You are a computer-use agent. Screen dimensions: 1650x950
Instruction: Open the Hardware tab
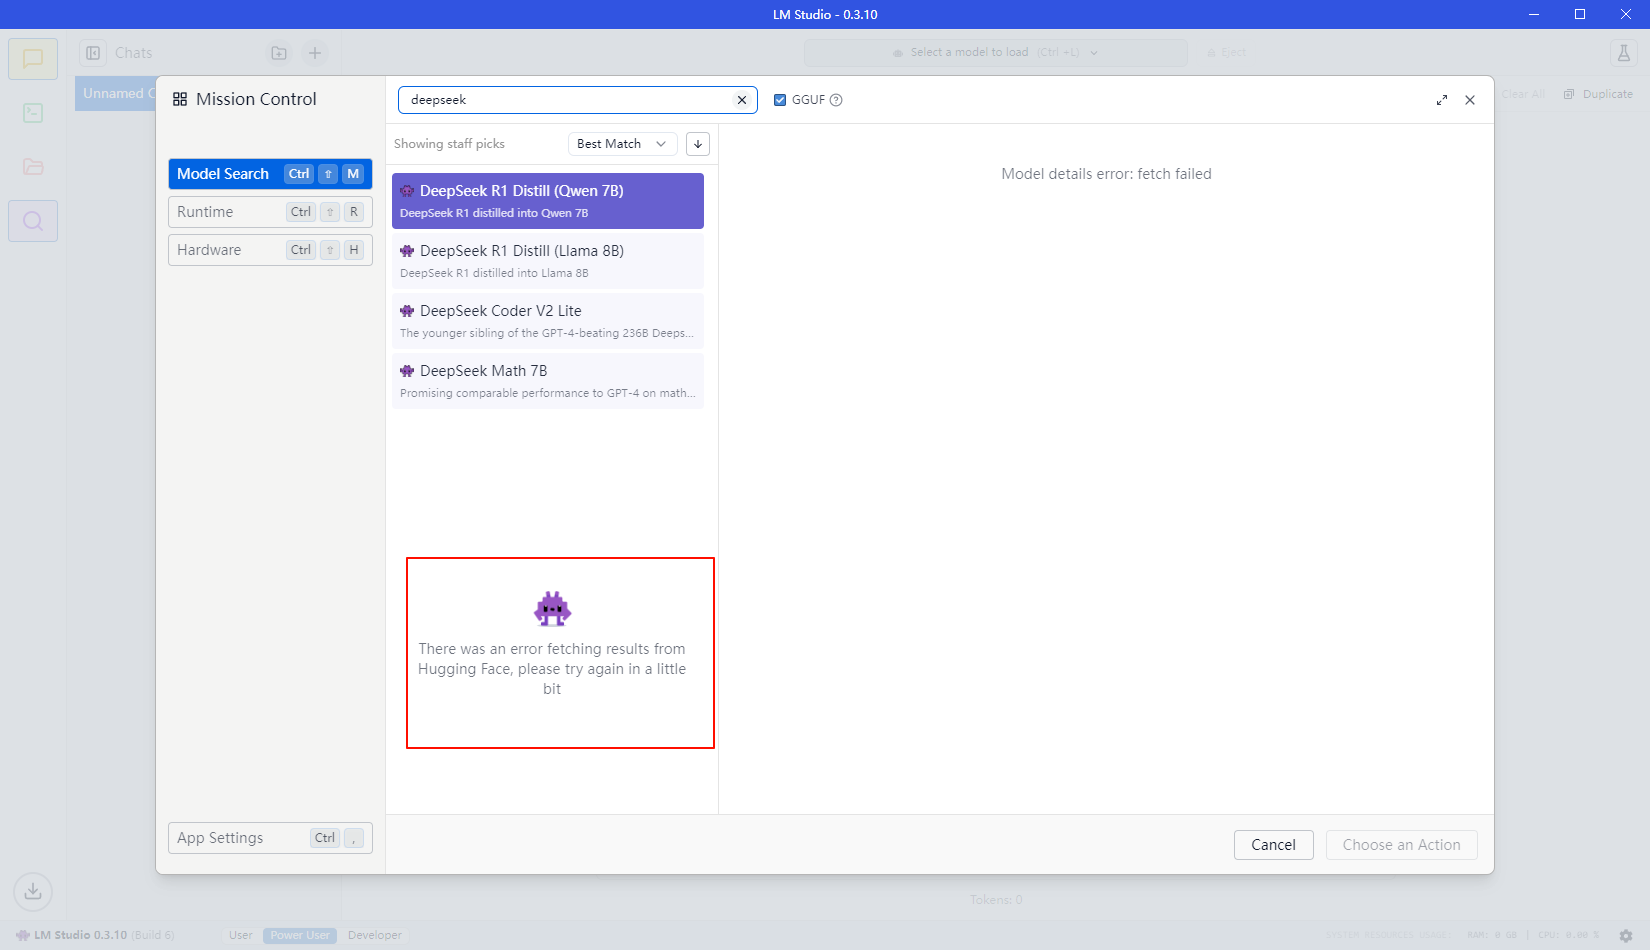pyautogui.click(x=270, y=250)
